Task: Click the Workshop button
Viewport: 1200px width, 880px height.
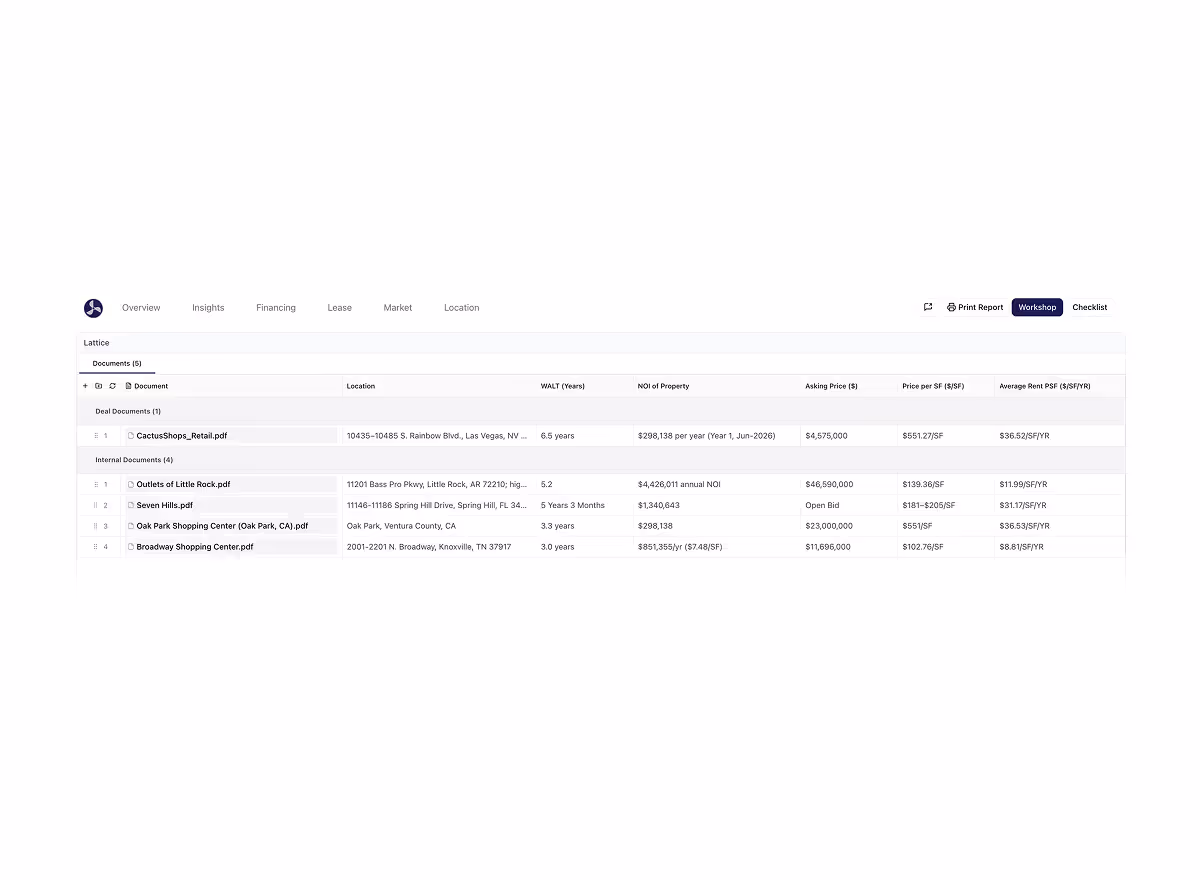Action: (1037, 307)
